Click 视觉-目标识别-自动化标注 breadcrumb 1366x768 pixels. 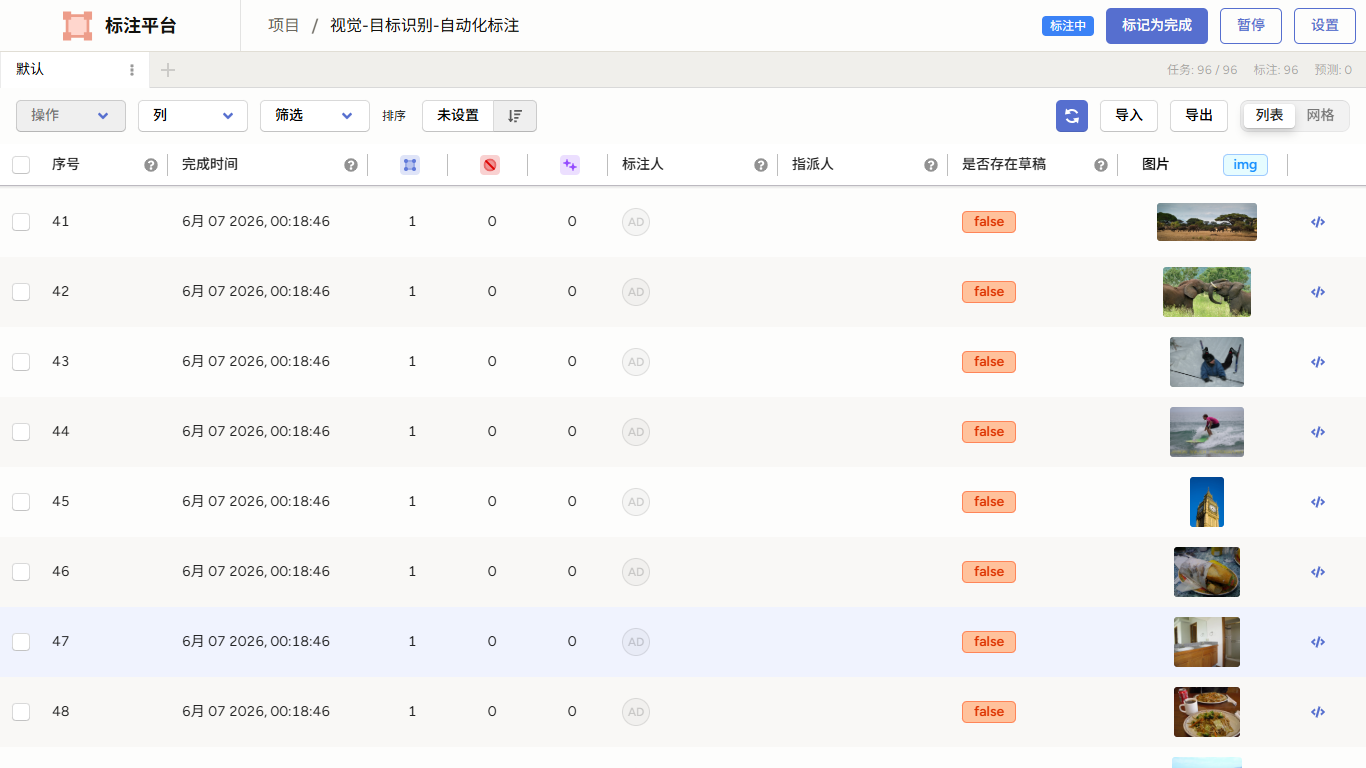[425, 26]
